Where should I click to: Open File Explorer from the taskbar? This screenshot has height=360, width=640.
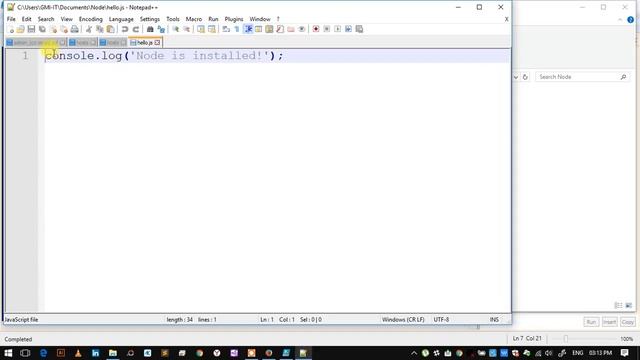click(x=113, y=353)
